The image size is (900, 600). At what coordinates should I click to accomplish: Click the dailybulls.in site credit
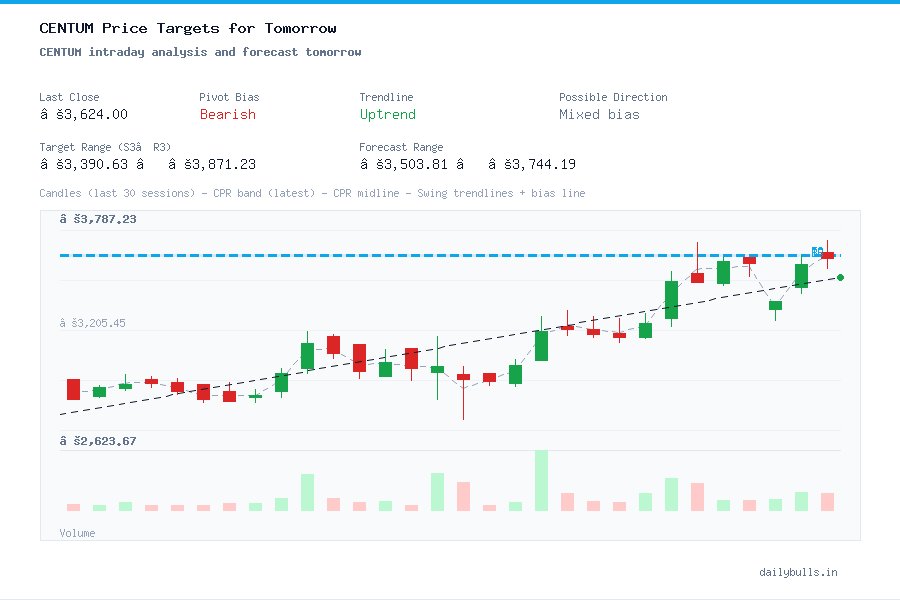point(798,572)
